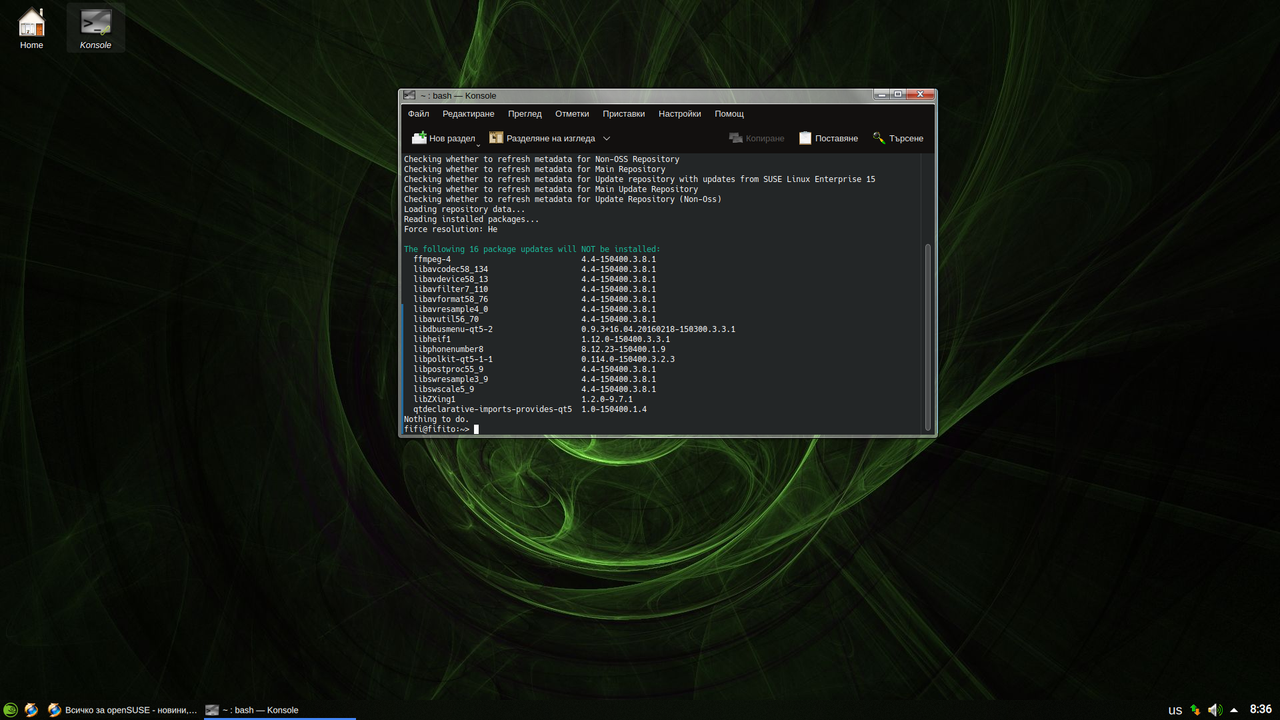This screenshot has height=720, width=1280.
Task: Open the Файл menu
Action: [418, 114]
